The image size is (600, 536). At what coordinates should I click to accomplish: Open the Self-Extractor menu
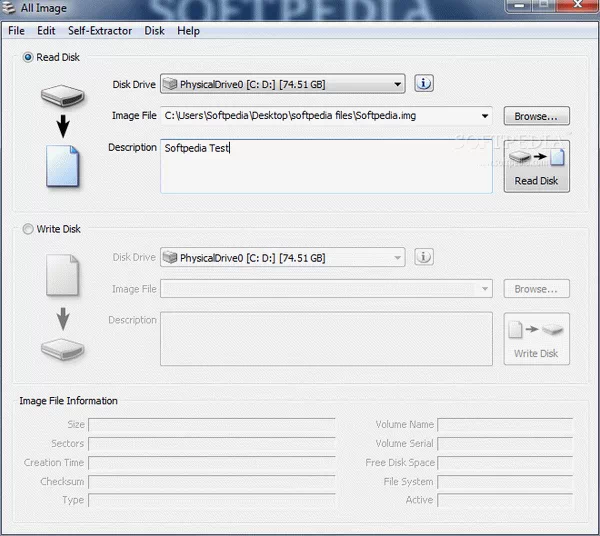[99, 31]
